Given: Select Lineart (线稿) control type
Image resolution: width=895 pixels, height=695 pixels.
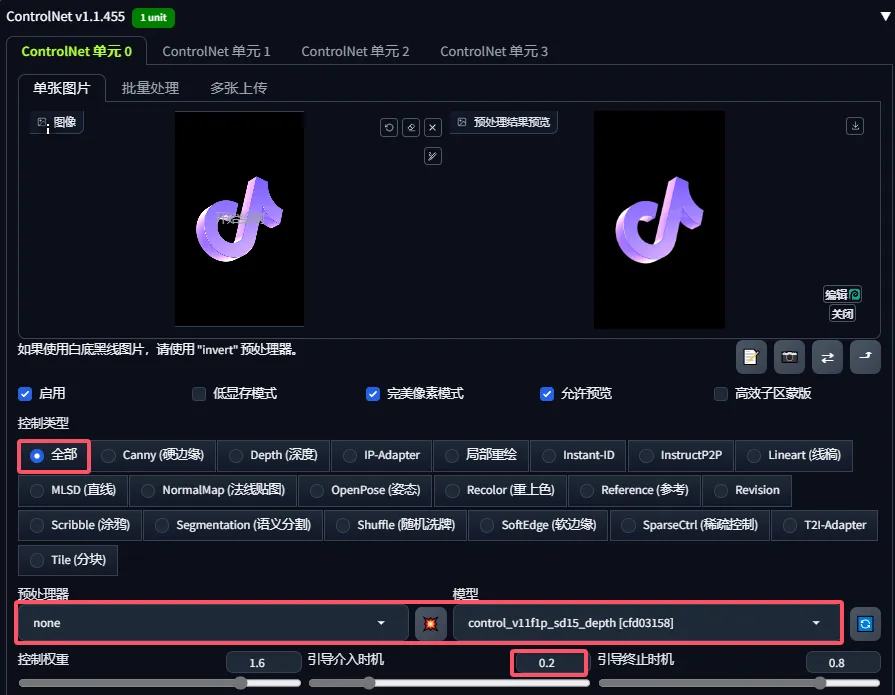Looking at the screenshot, I should [x=794, y=455].
